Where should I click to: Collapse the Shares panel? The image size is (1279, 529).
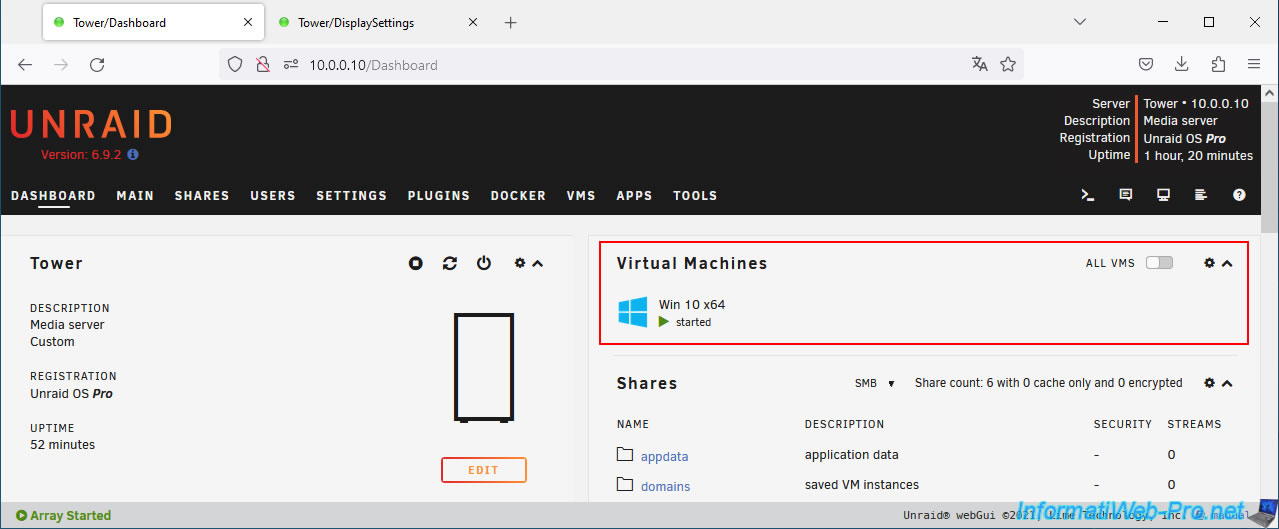coord(1227,383)
